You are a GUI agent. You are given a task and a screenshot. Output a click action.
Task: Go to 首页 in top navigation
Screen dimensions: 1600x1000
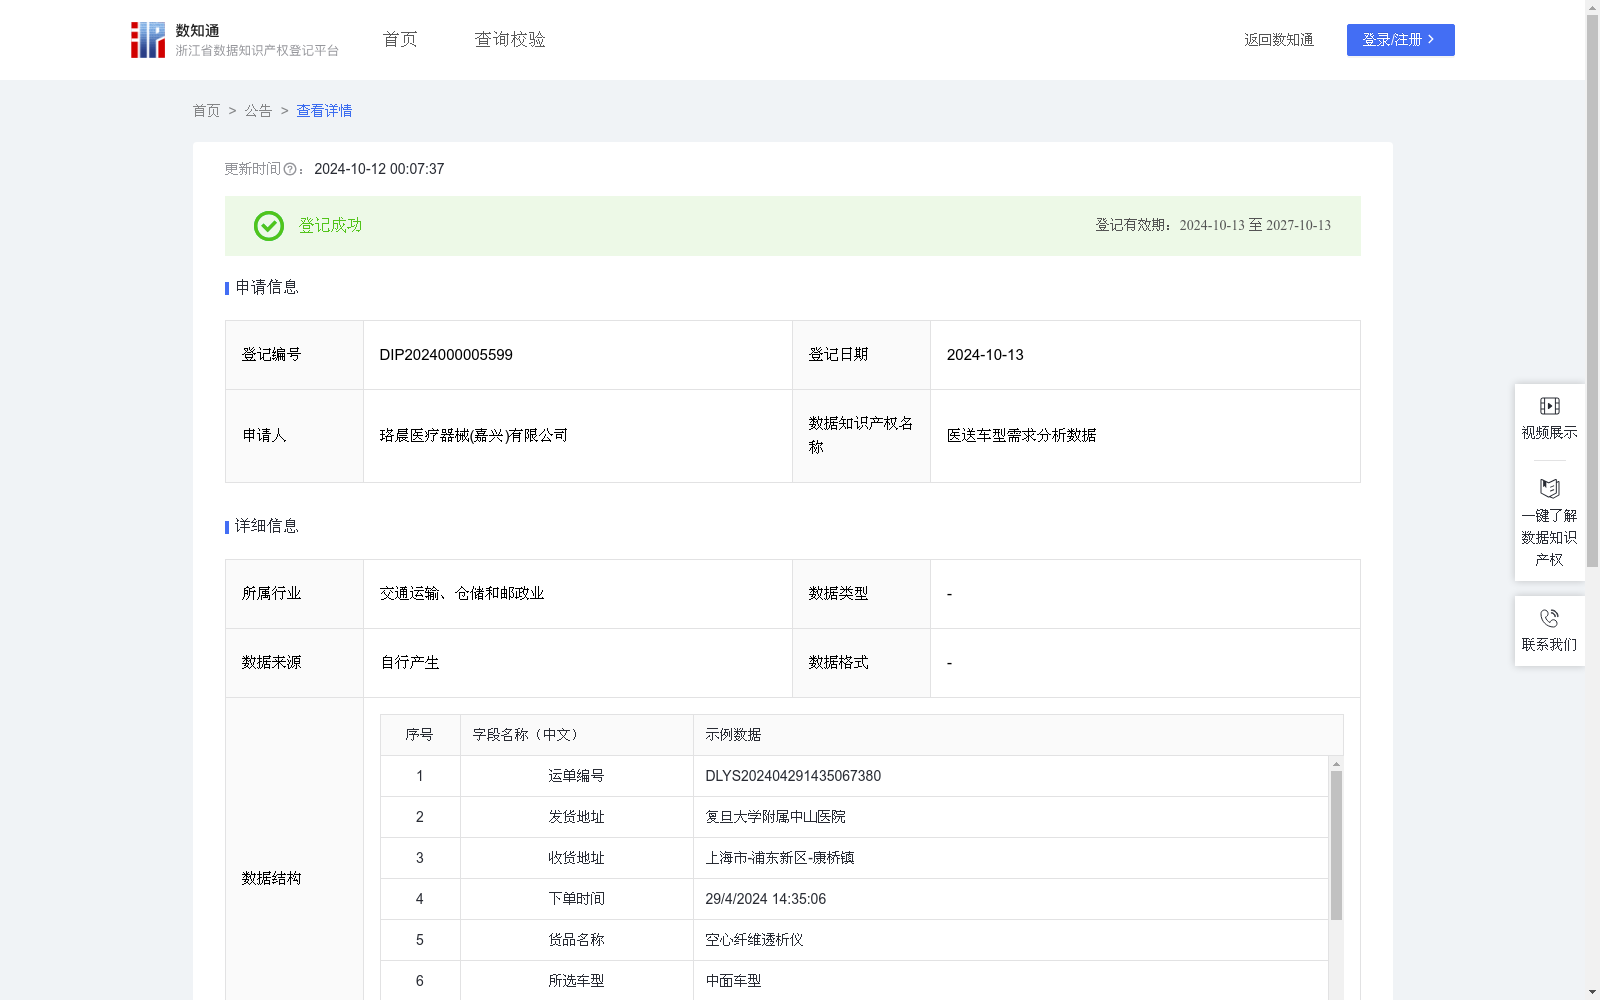tap(400, 39)
